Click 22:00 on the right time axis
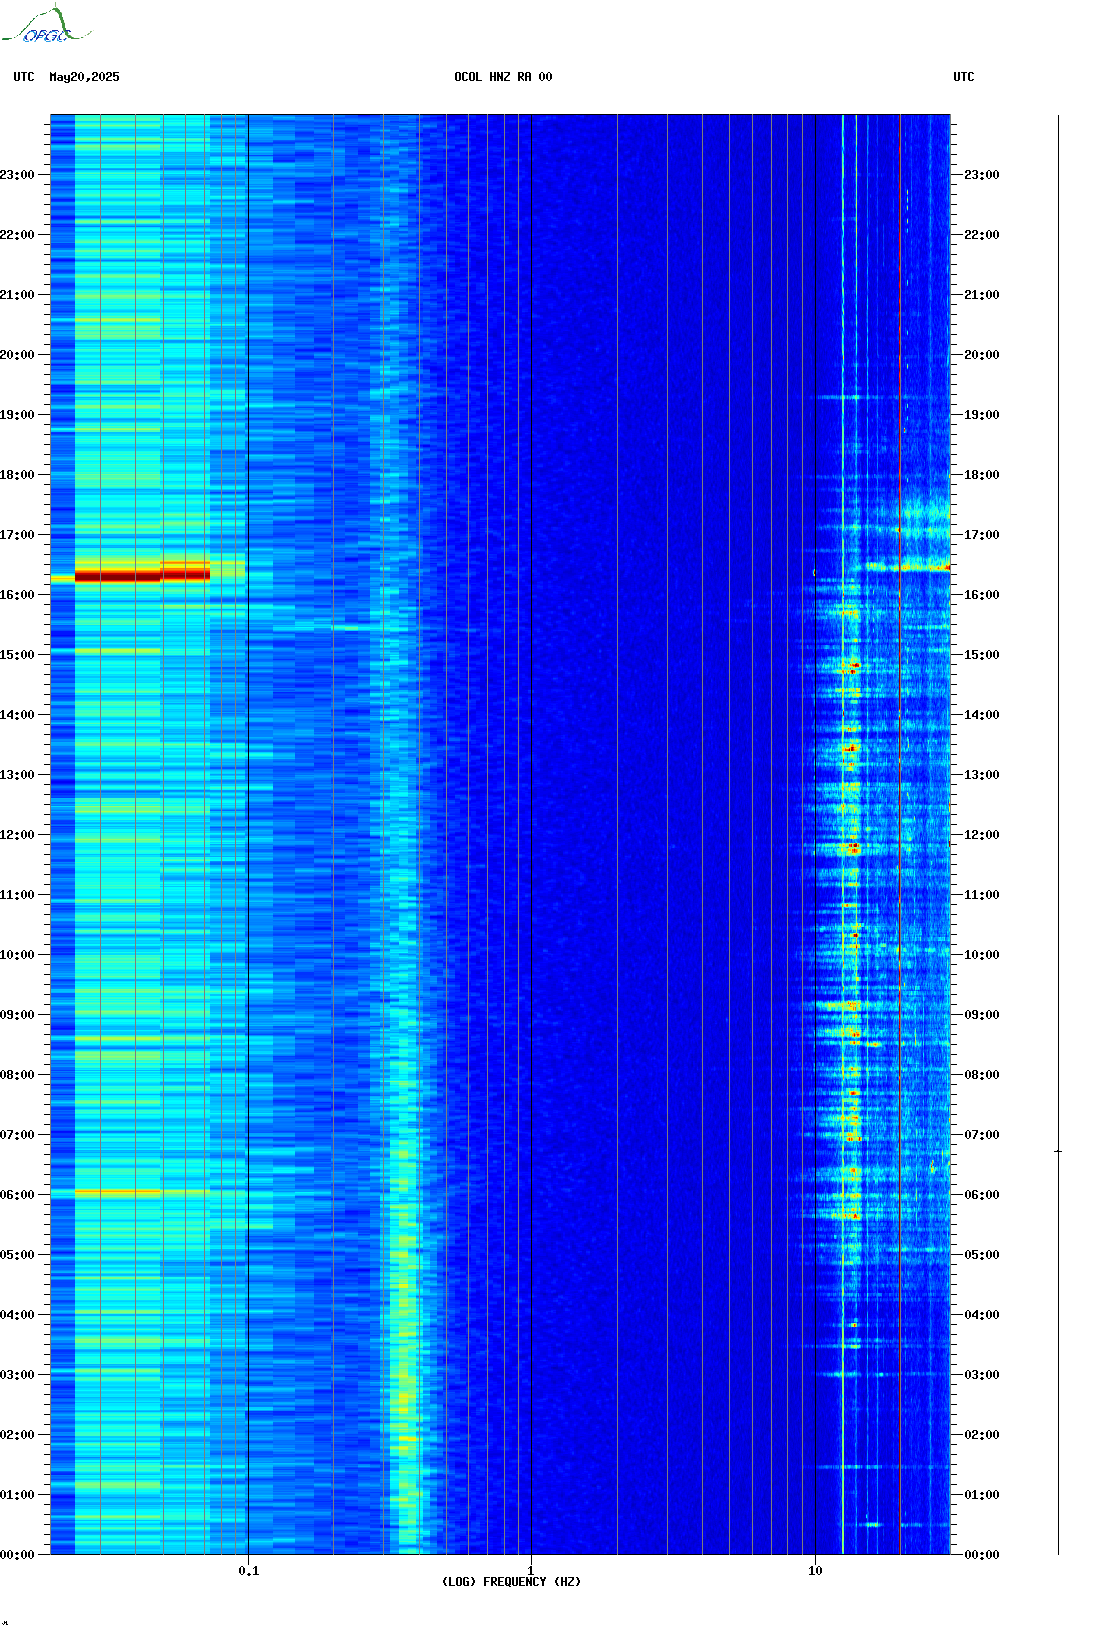This screenshot has width=1102, height=1634. click(x=982, y=235)
